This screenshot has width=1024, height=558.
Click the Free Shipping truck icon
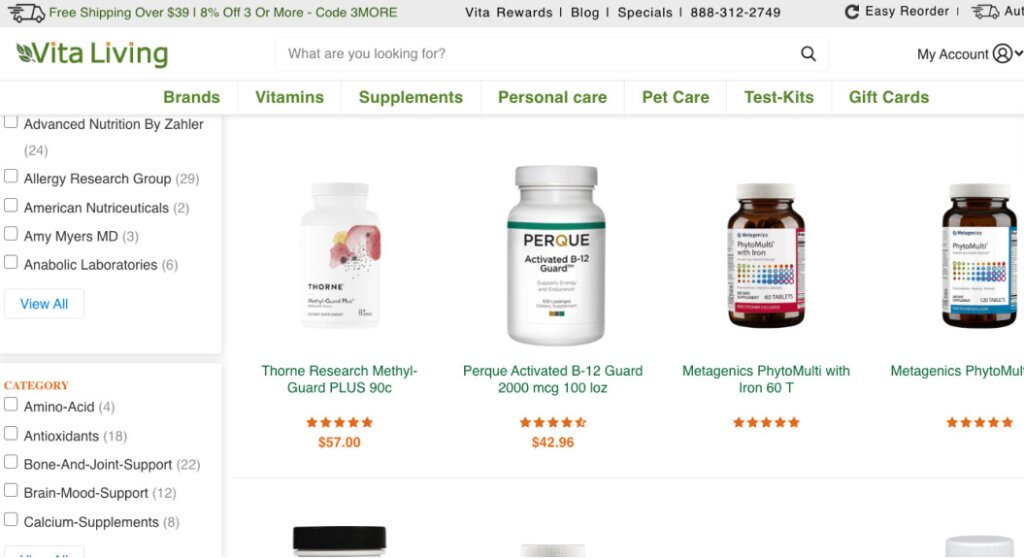27,12
